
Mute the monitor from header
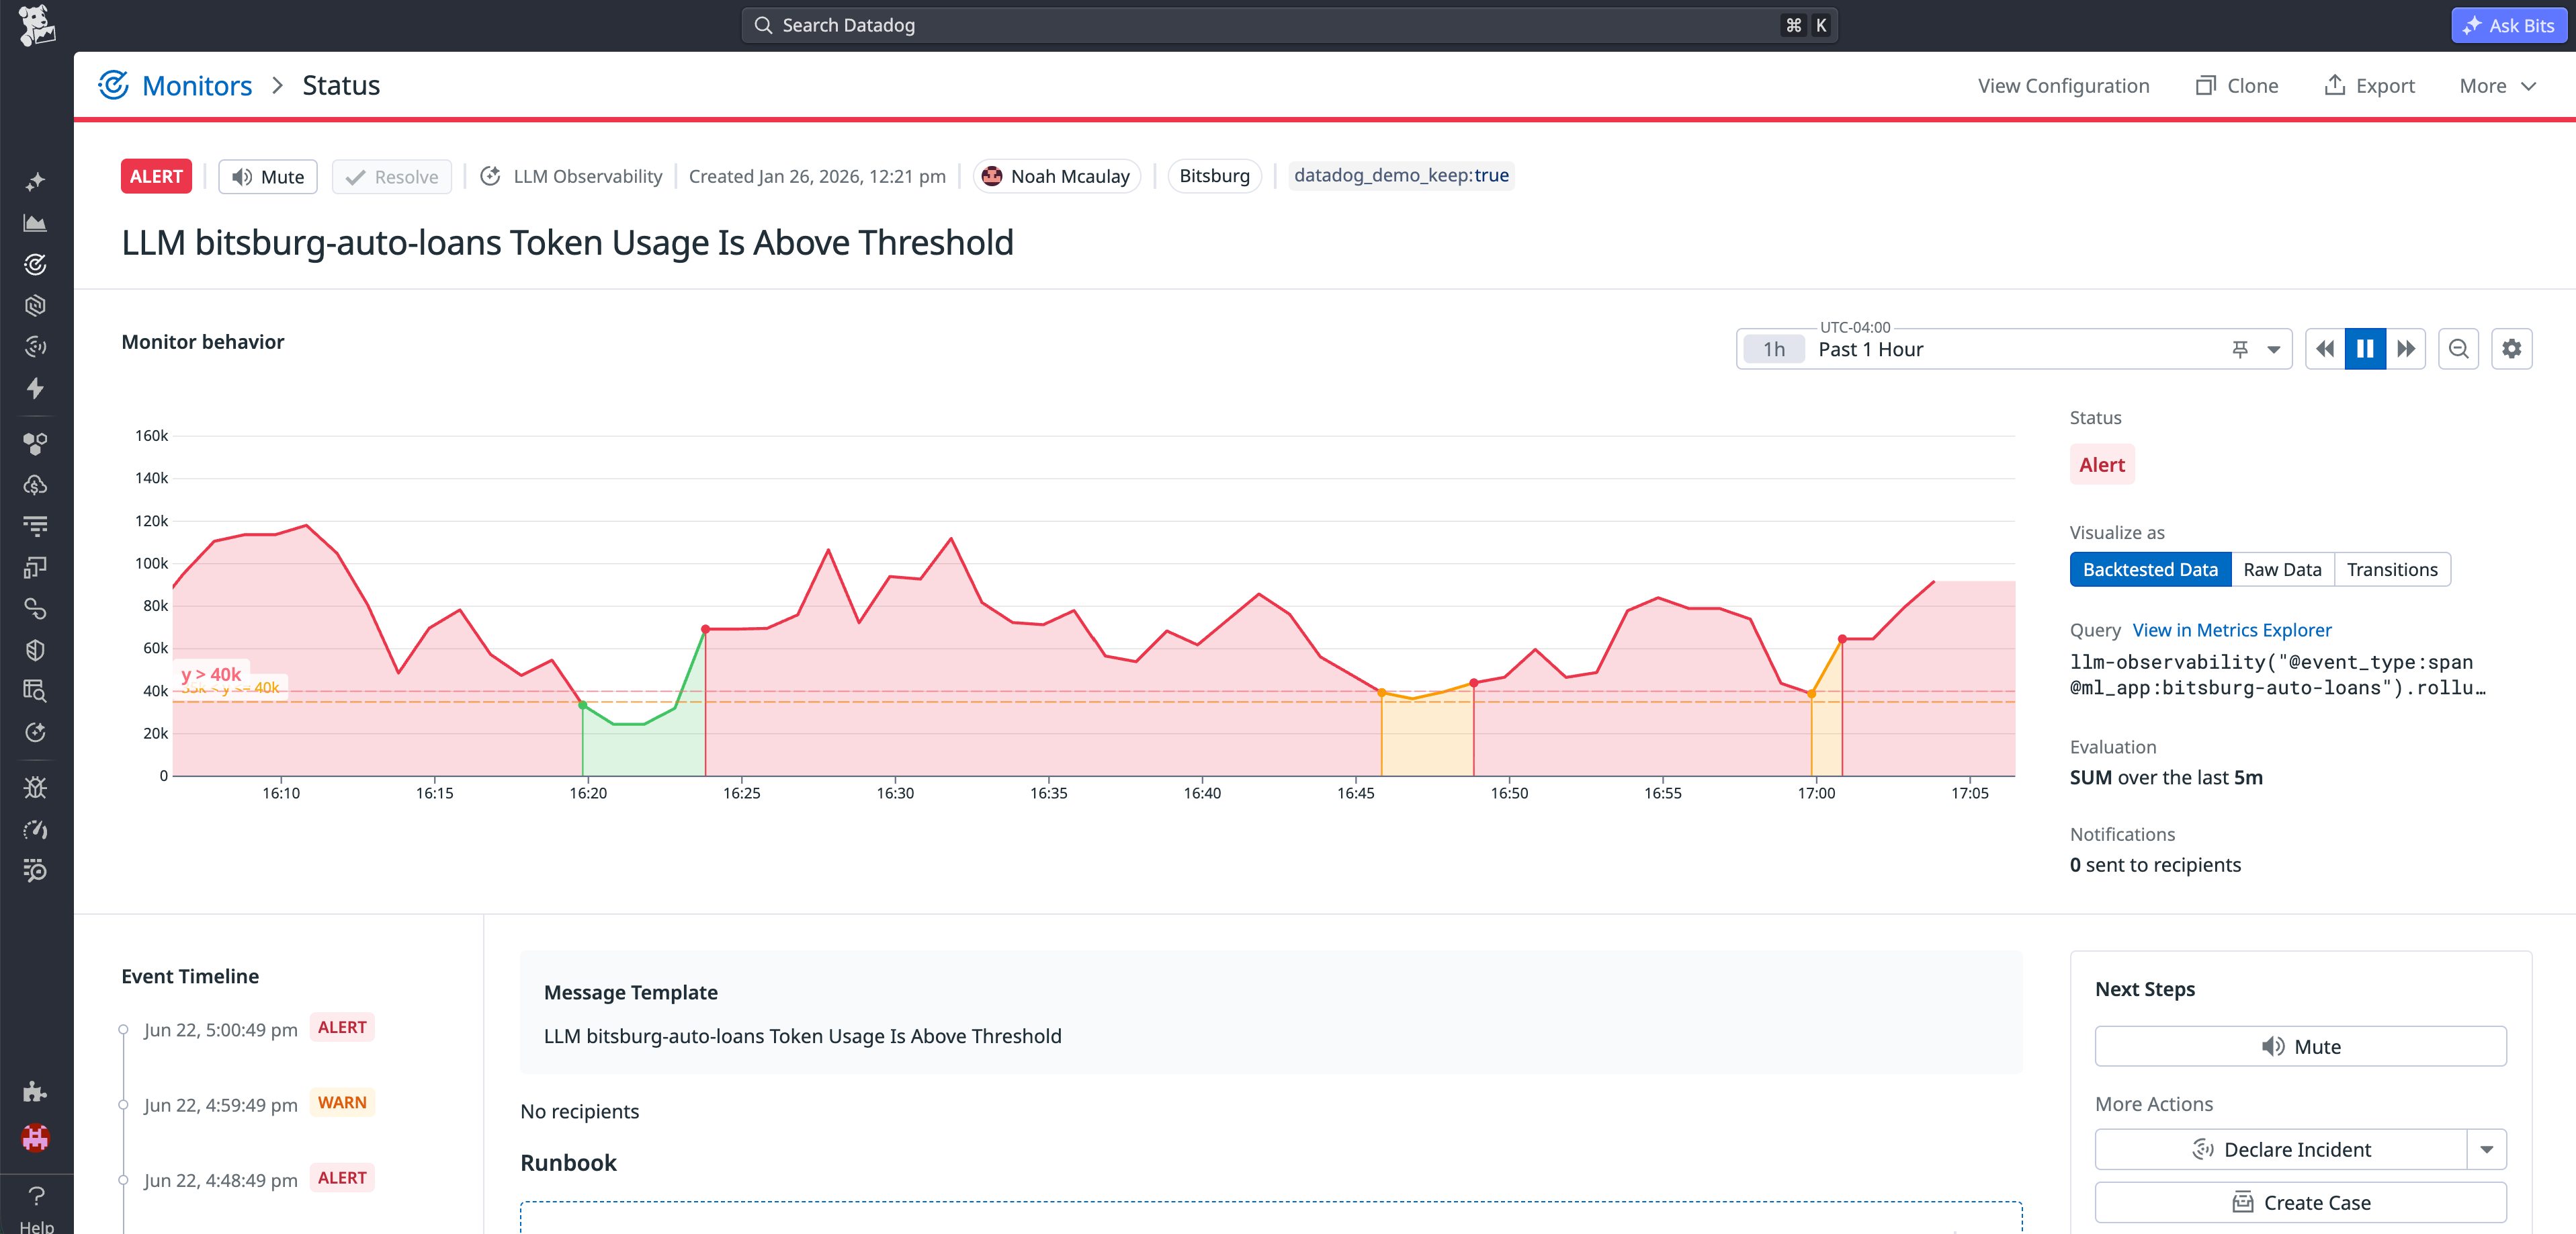(268, 177)
